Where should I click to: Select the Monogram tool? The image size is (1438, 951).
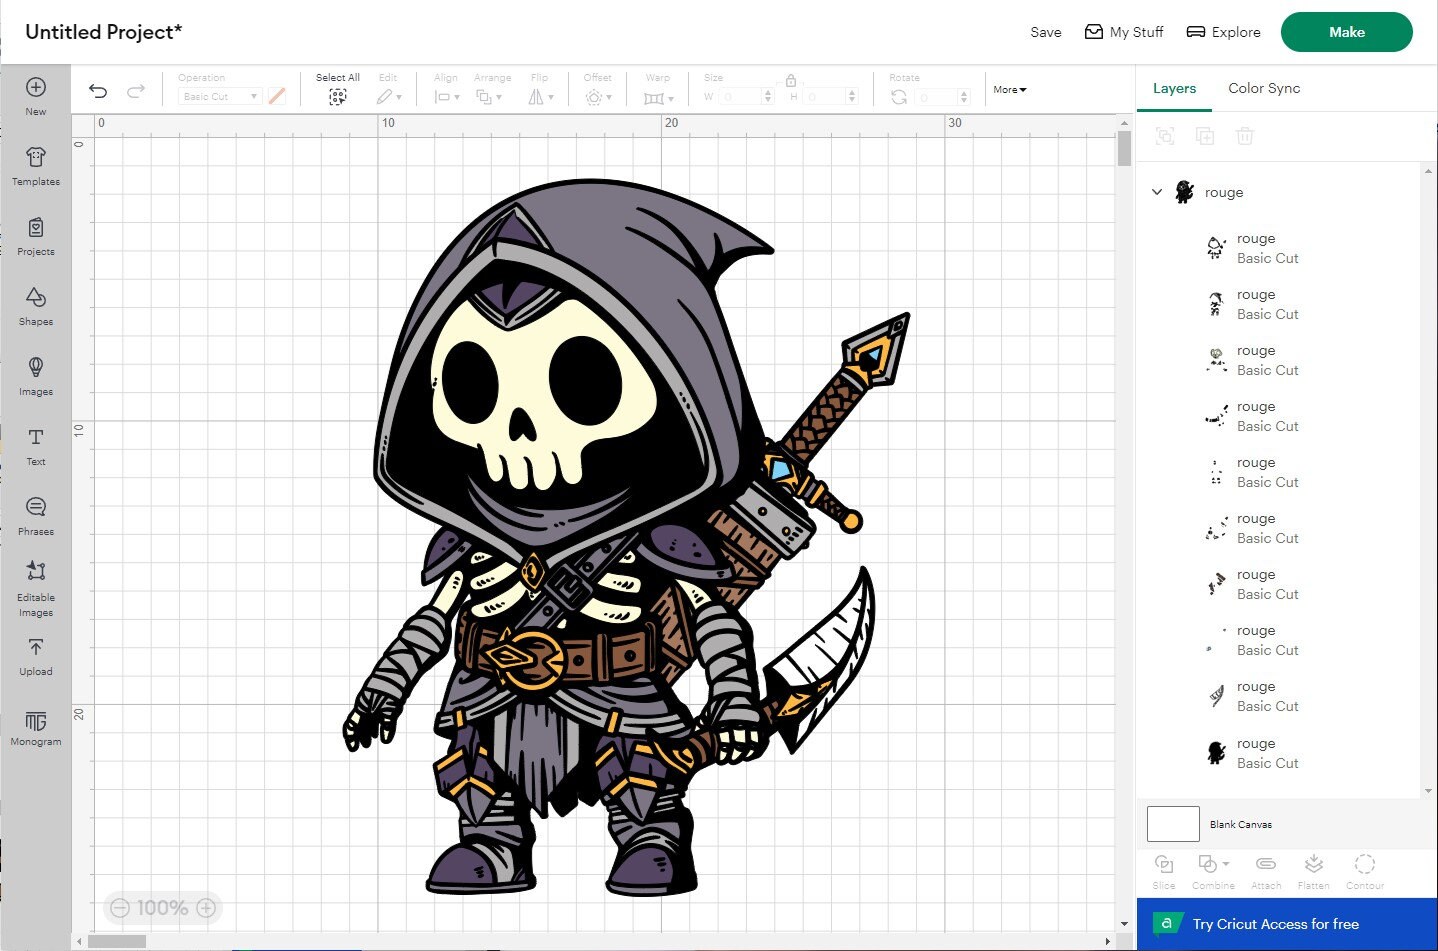point(36,727)
